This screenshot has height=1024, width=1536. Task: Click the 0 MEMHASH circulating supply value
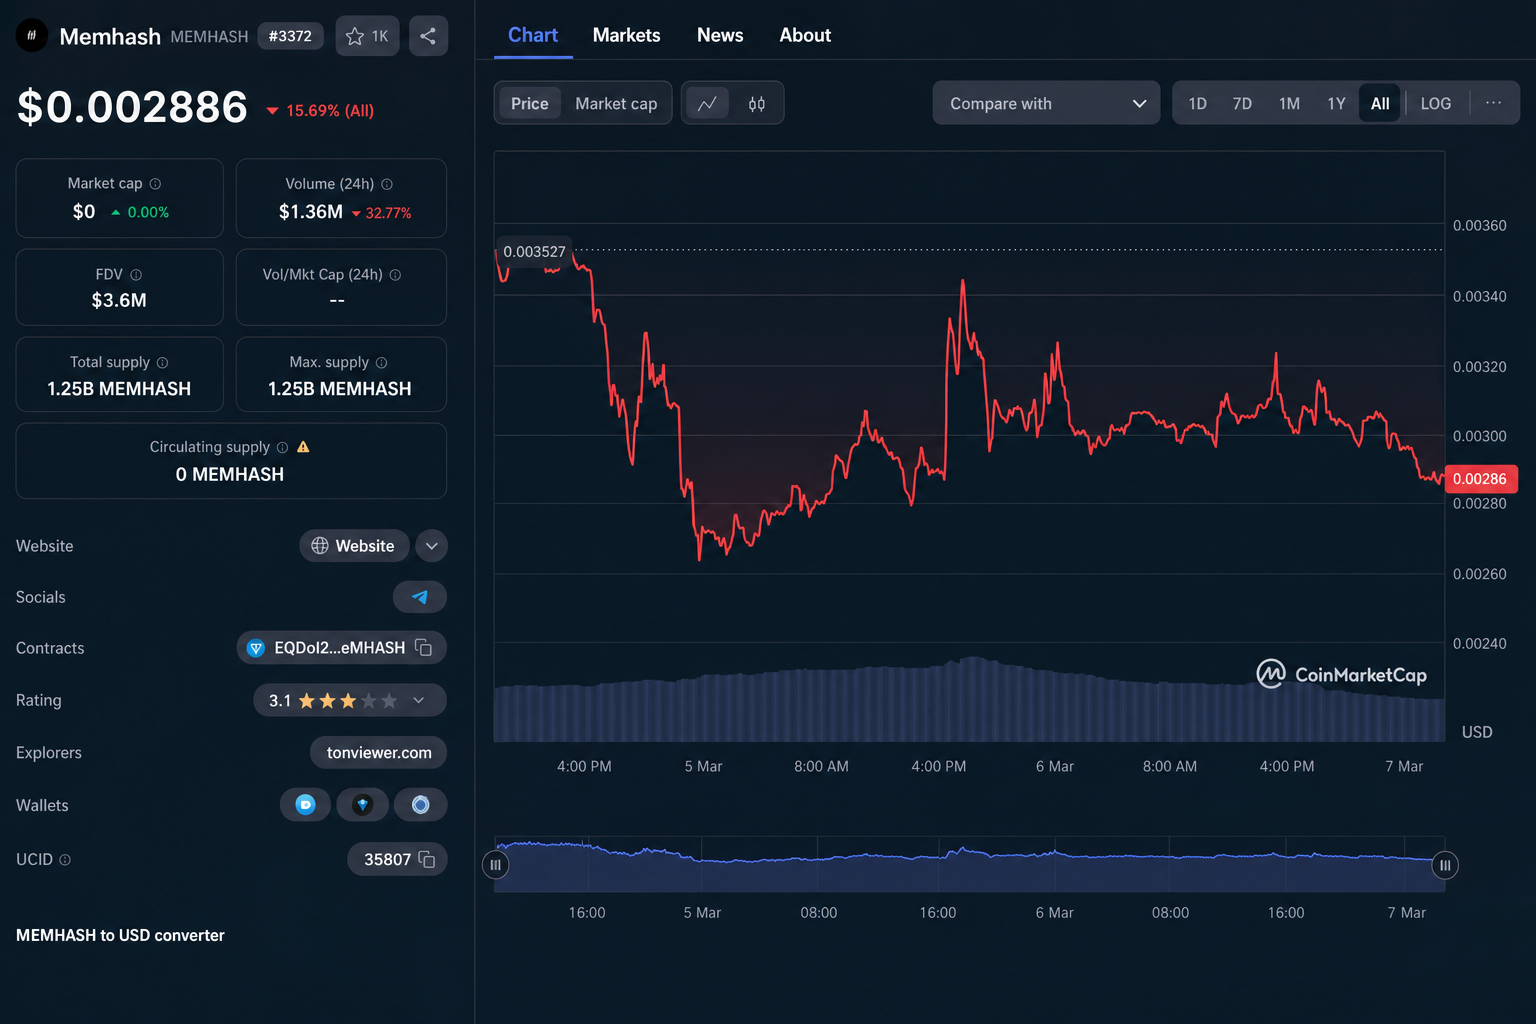coord(230,474)
